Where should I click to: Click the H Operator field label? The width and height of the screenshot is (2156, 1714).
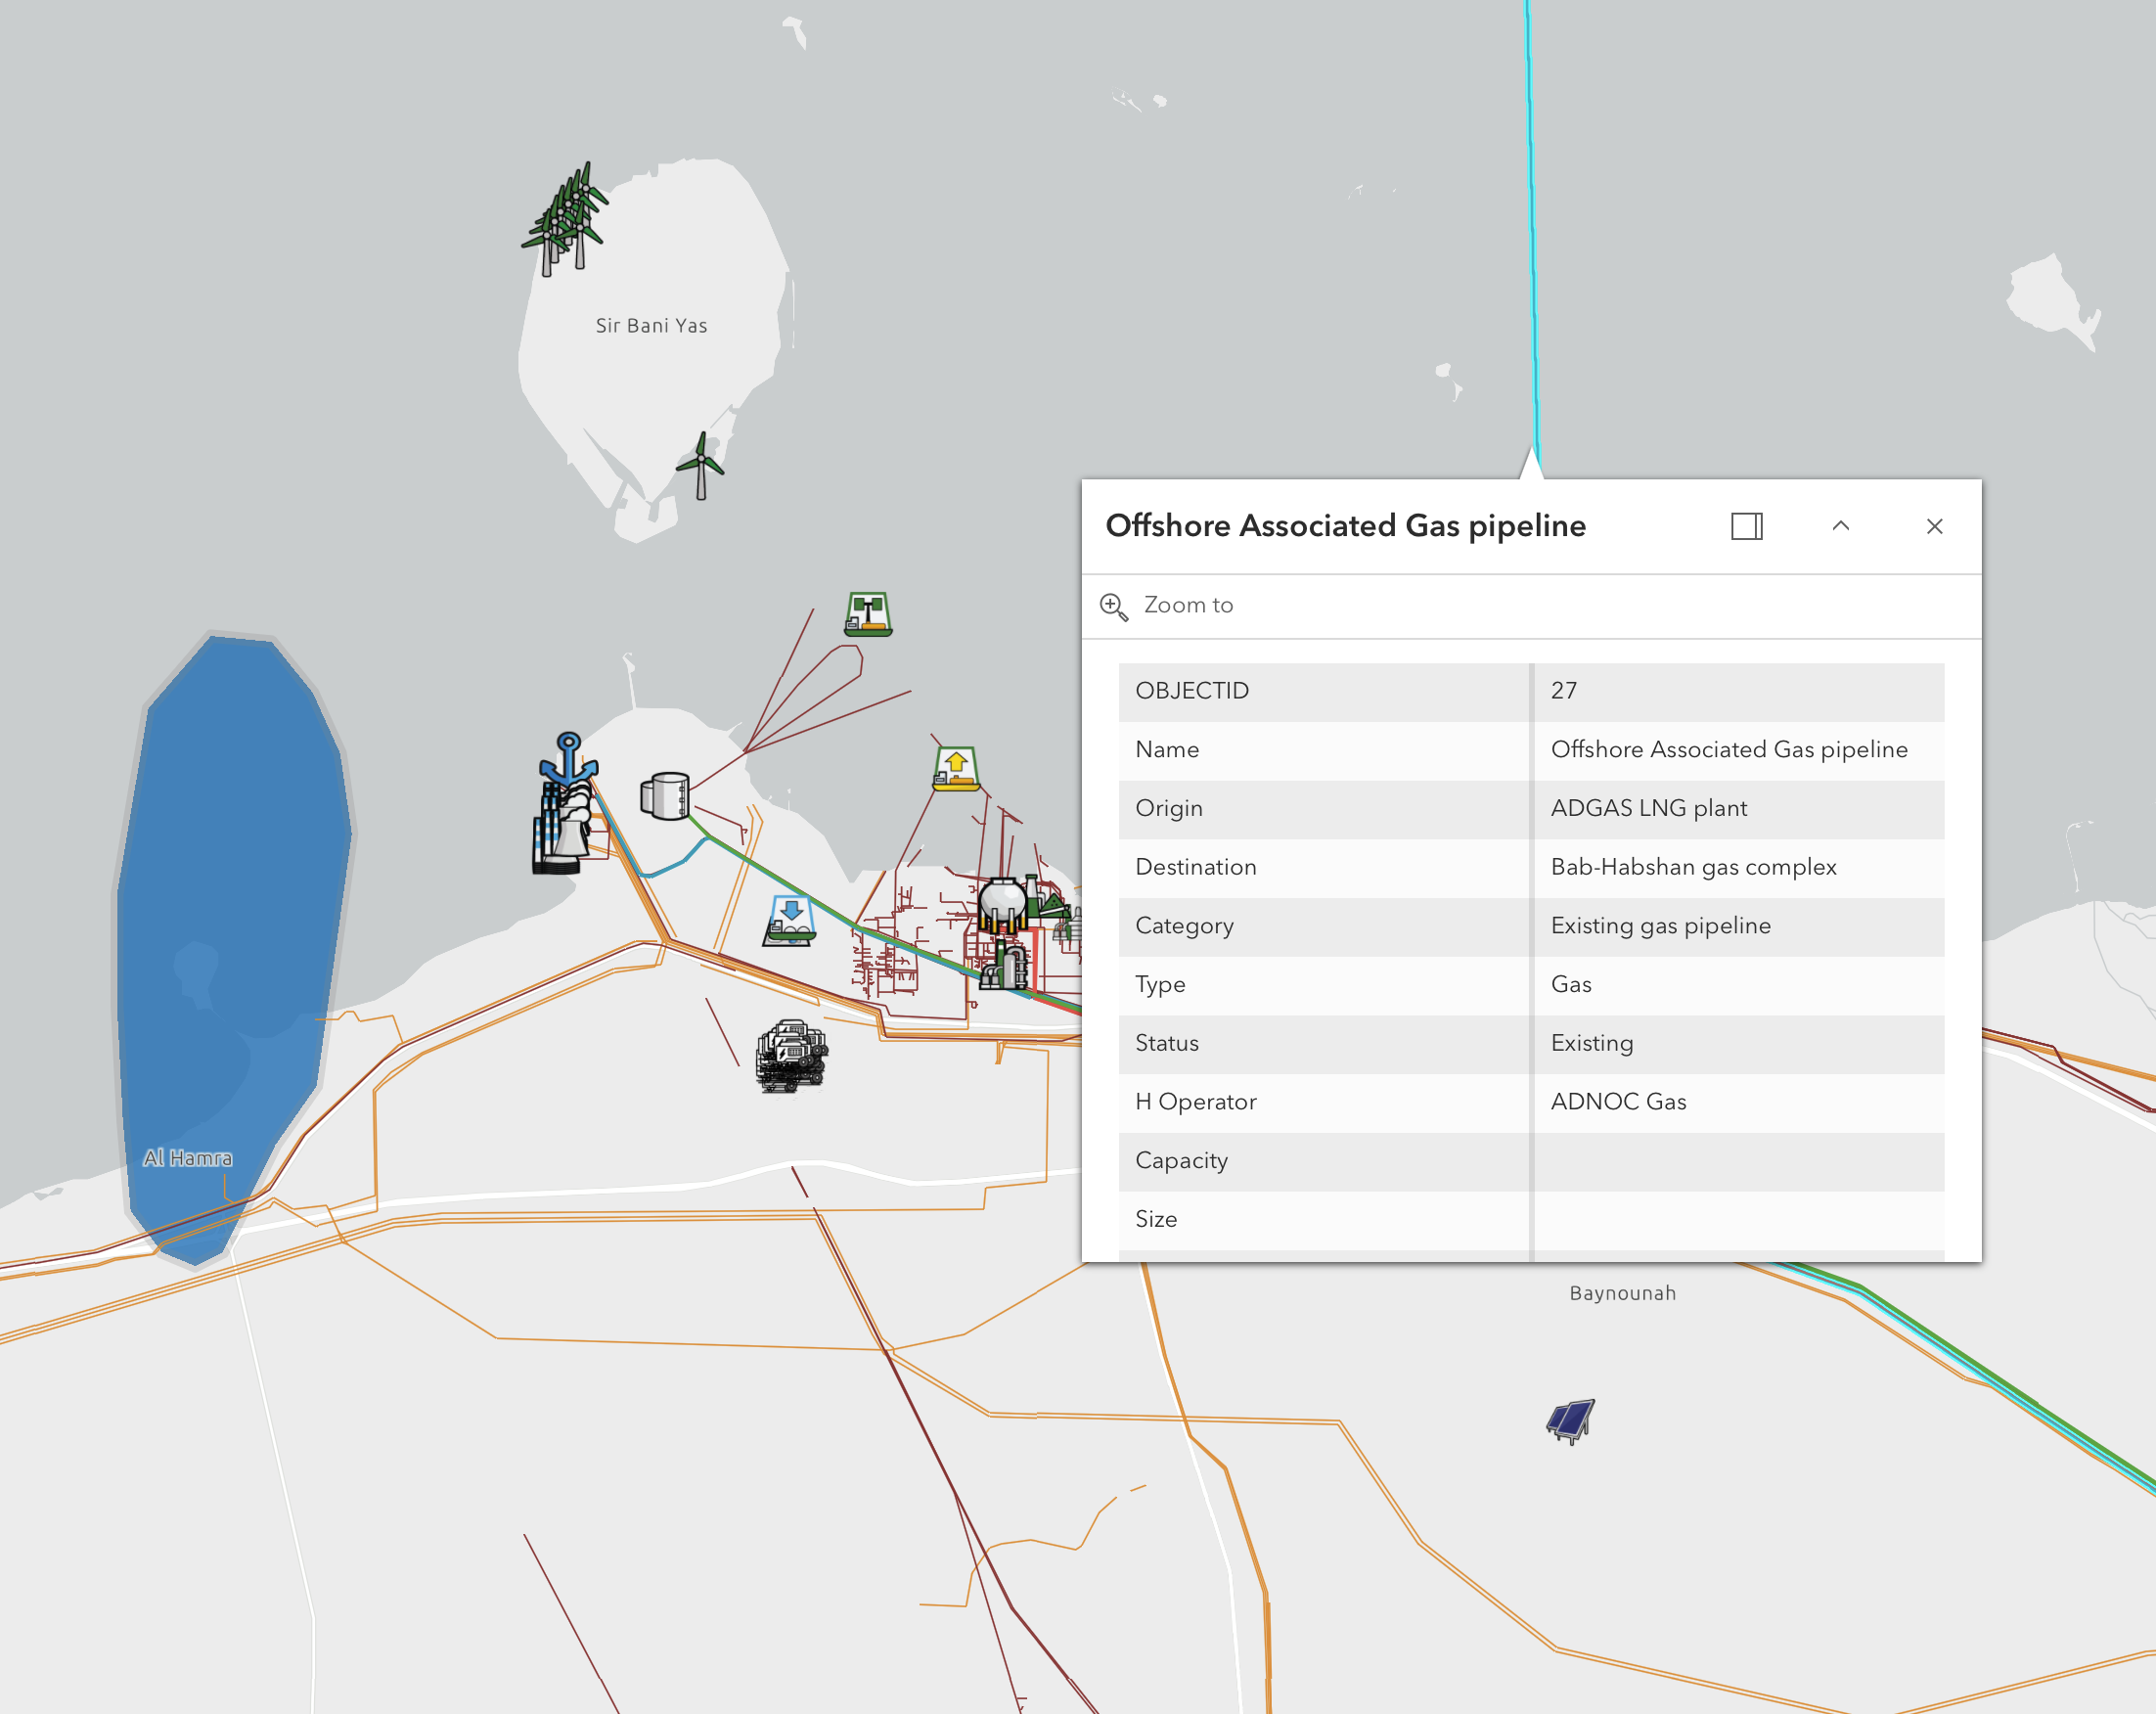tap(1195, 1102)
